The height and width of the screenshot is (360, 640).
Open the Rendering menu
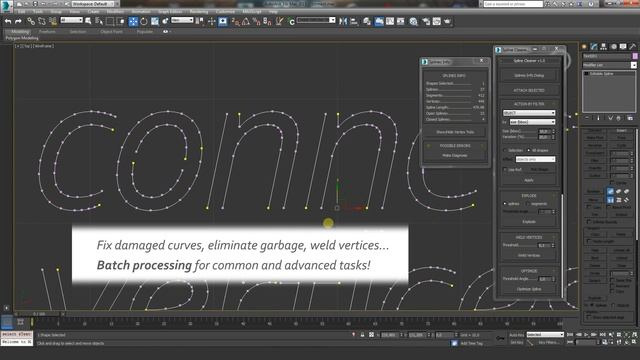click(x=199, y=12)
